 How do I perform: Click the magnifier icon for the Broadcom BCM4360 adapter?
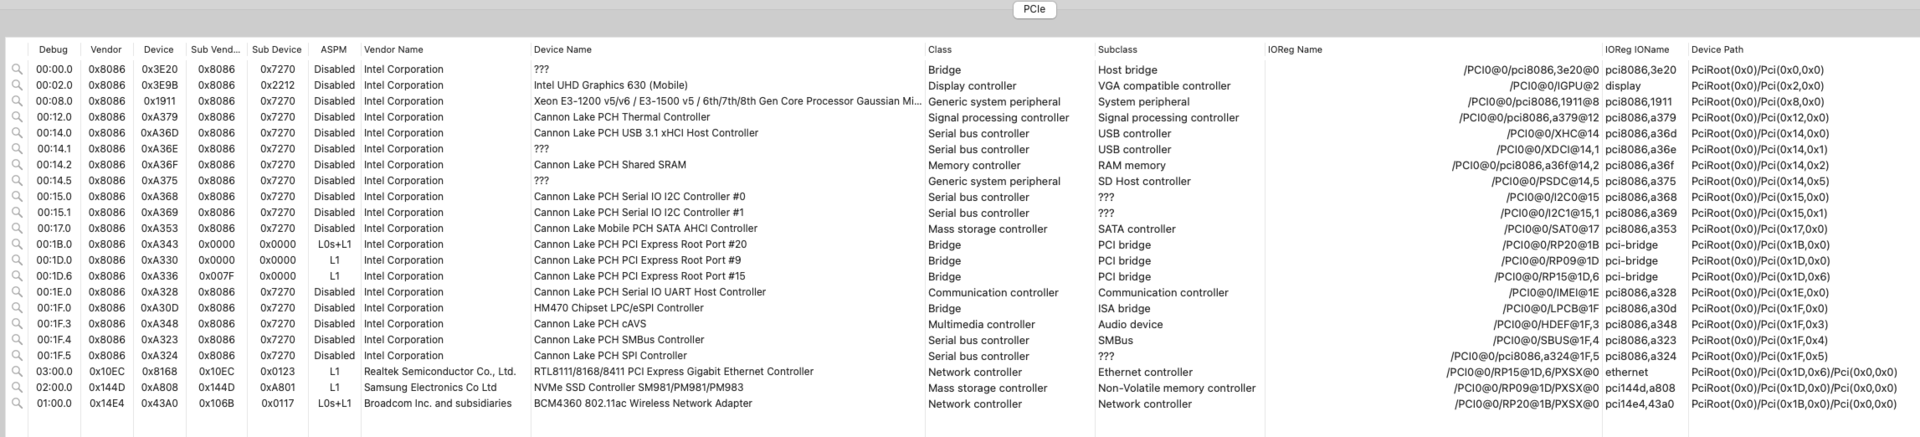[17, 404]
